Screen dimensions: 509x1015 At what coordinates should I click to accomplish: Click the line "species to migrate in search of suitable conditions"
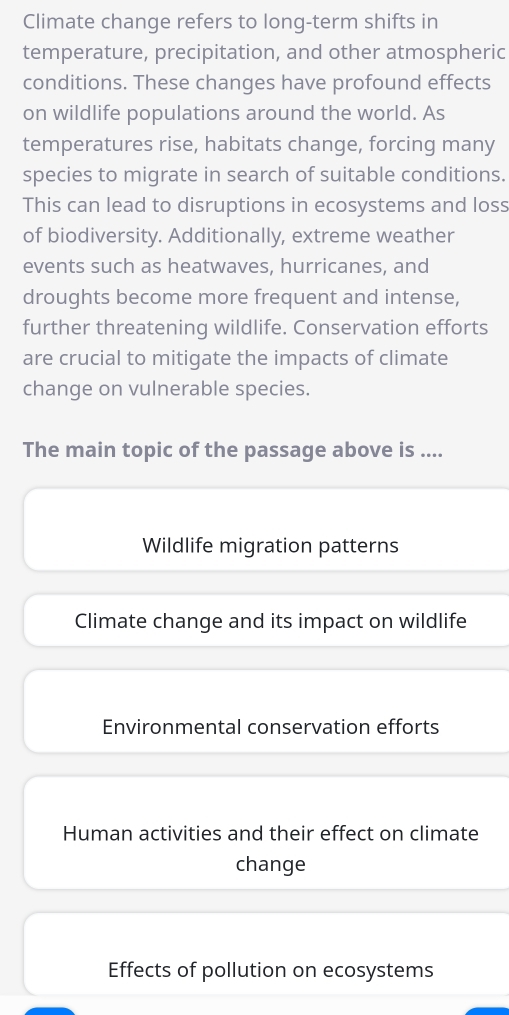tap(264, 175)
